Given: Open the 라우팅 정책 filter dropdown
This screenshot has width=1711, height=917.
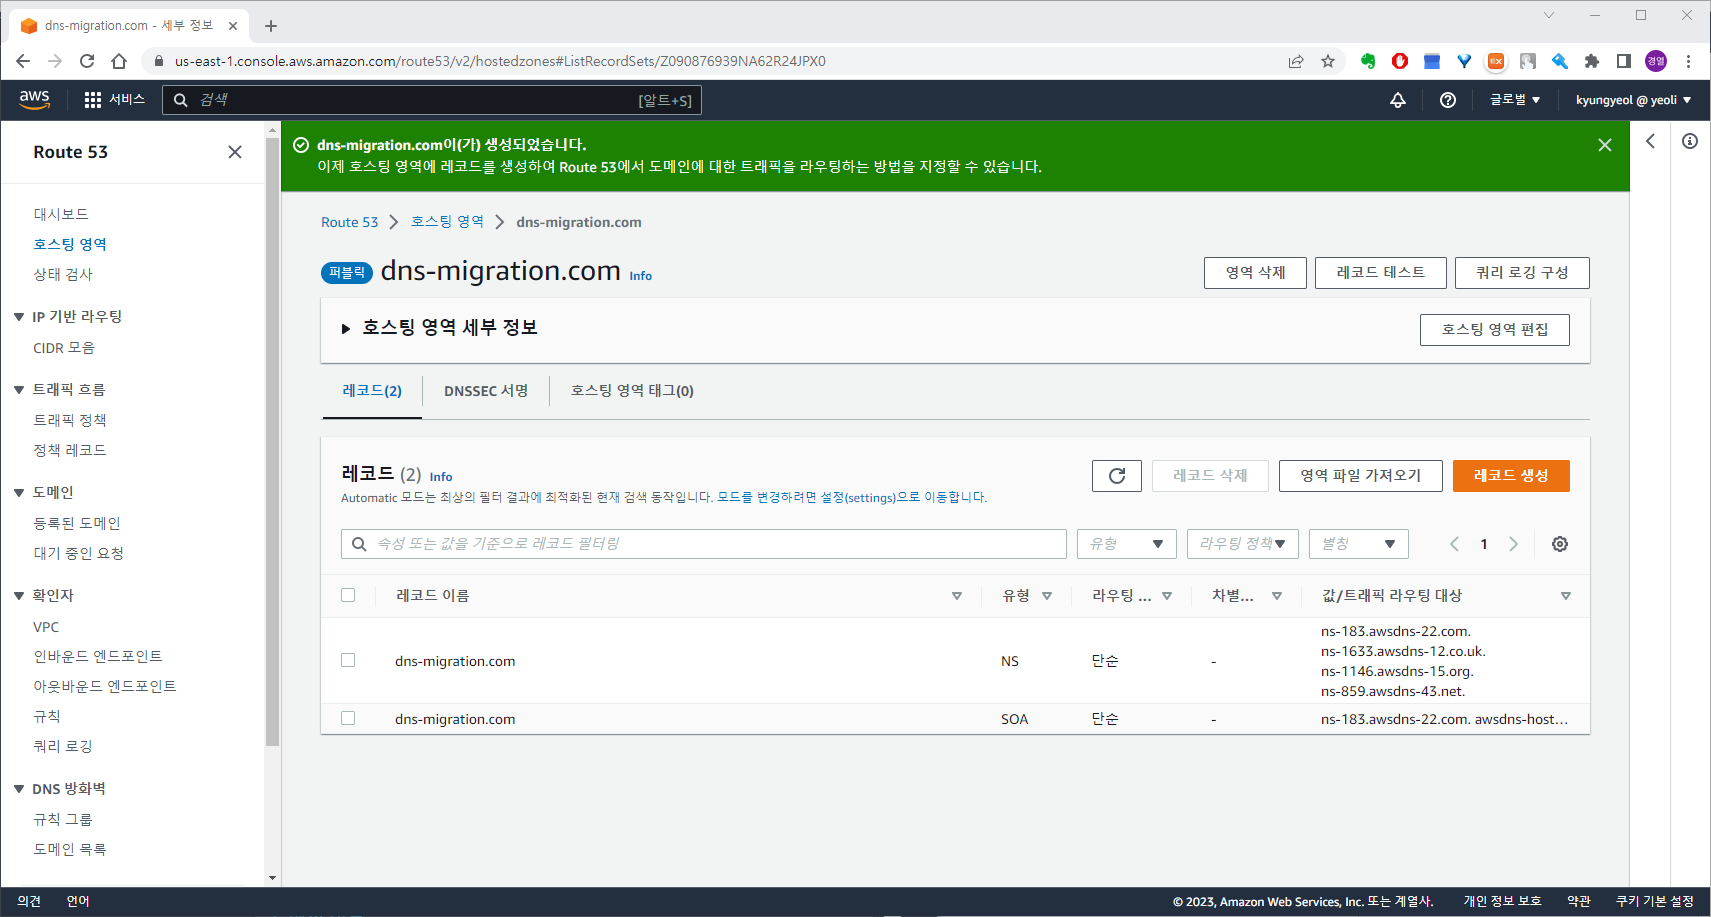Looking at the screenshot, I should coord(1243,544).
